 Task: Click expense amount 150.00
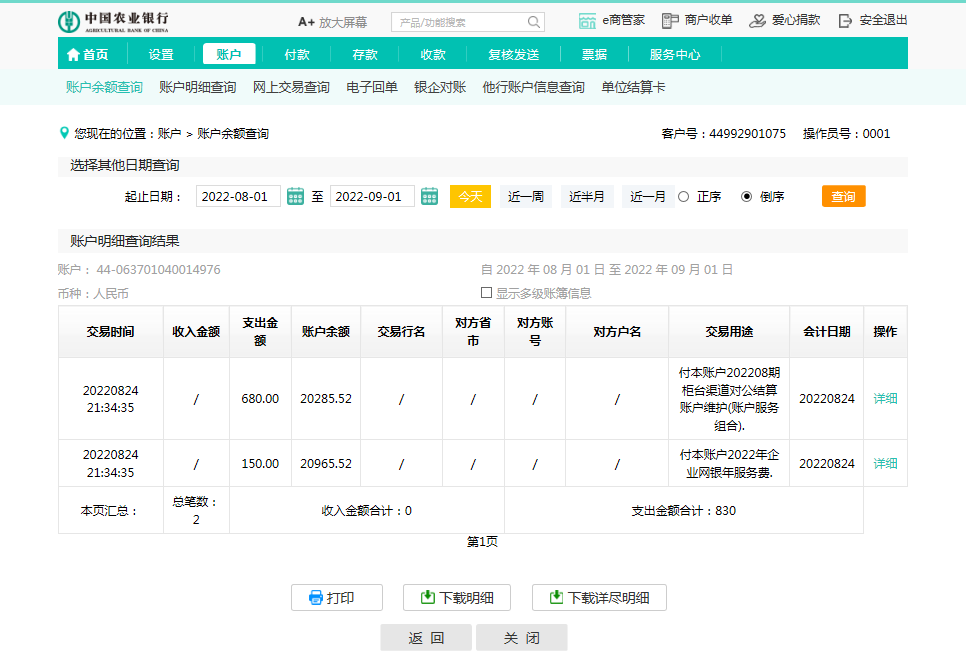coord(260,463)
